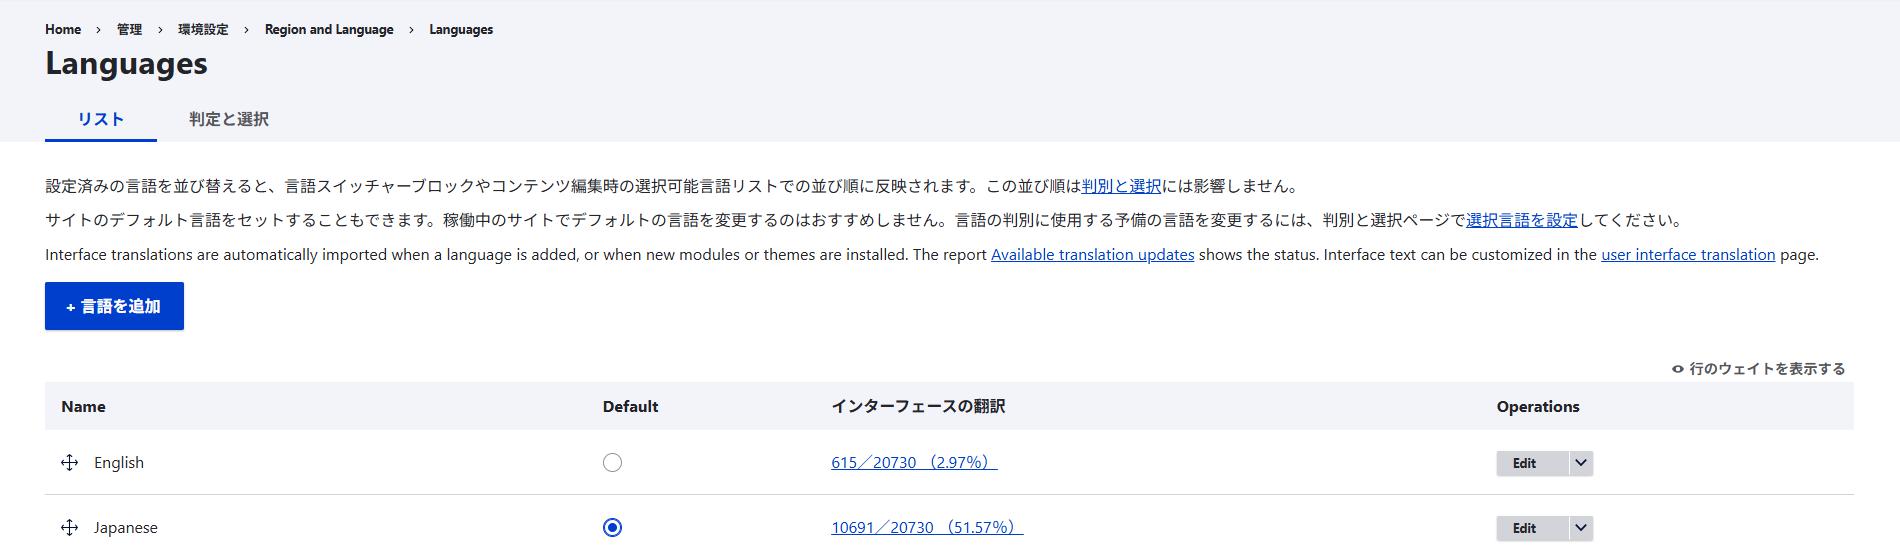
Task: Expand the Japanese operations dropdown arrow
Action: (x=1580, y=528)
